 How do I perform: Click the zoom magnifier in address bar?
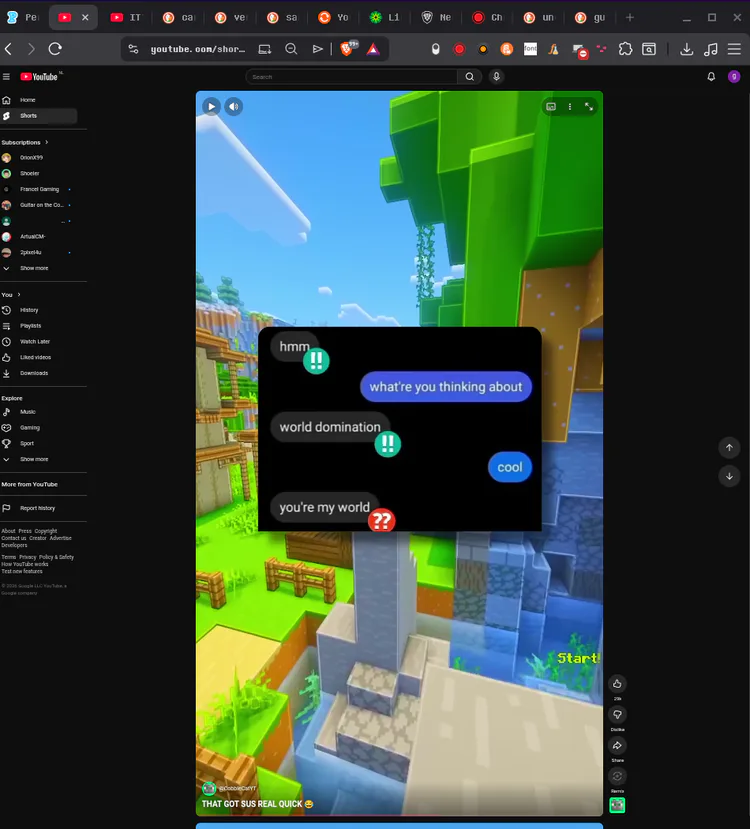[x=291, y=49]
